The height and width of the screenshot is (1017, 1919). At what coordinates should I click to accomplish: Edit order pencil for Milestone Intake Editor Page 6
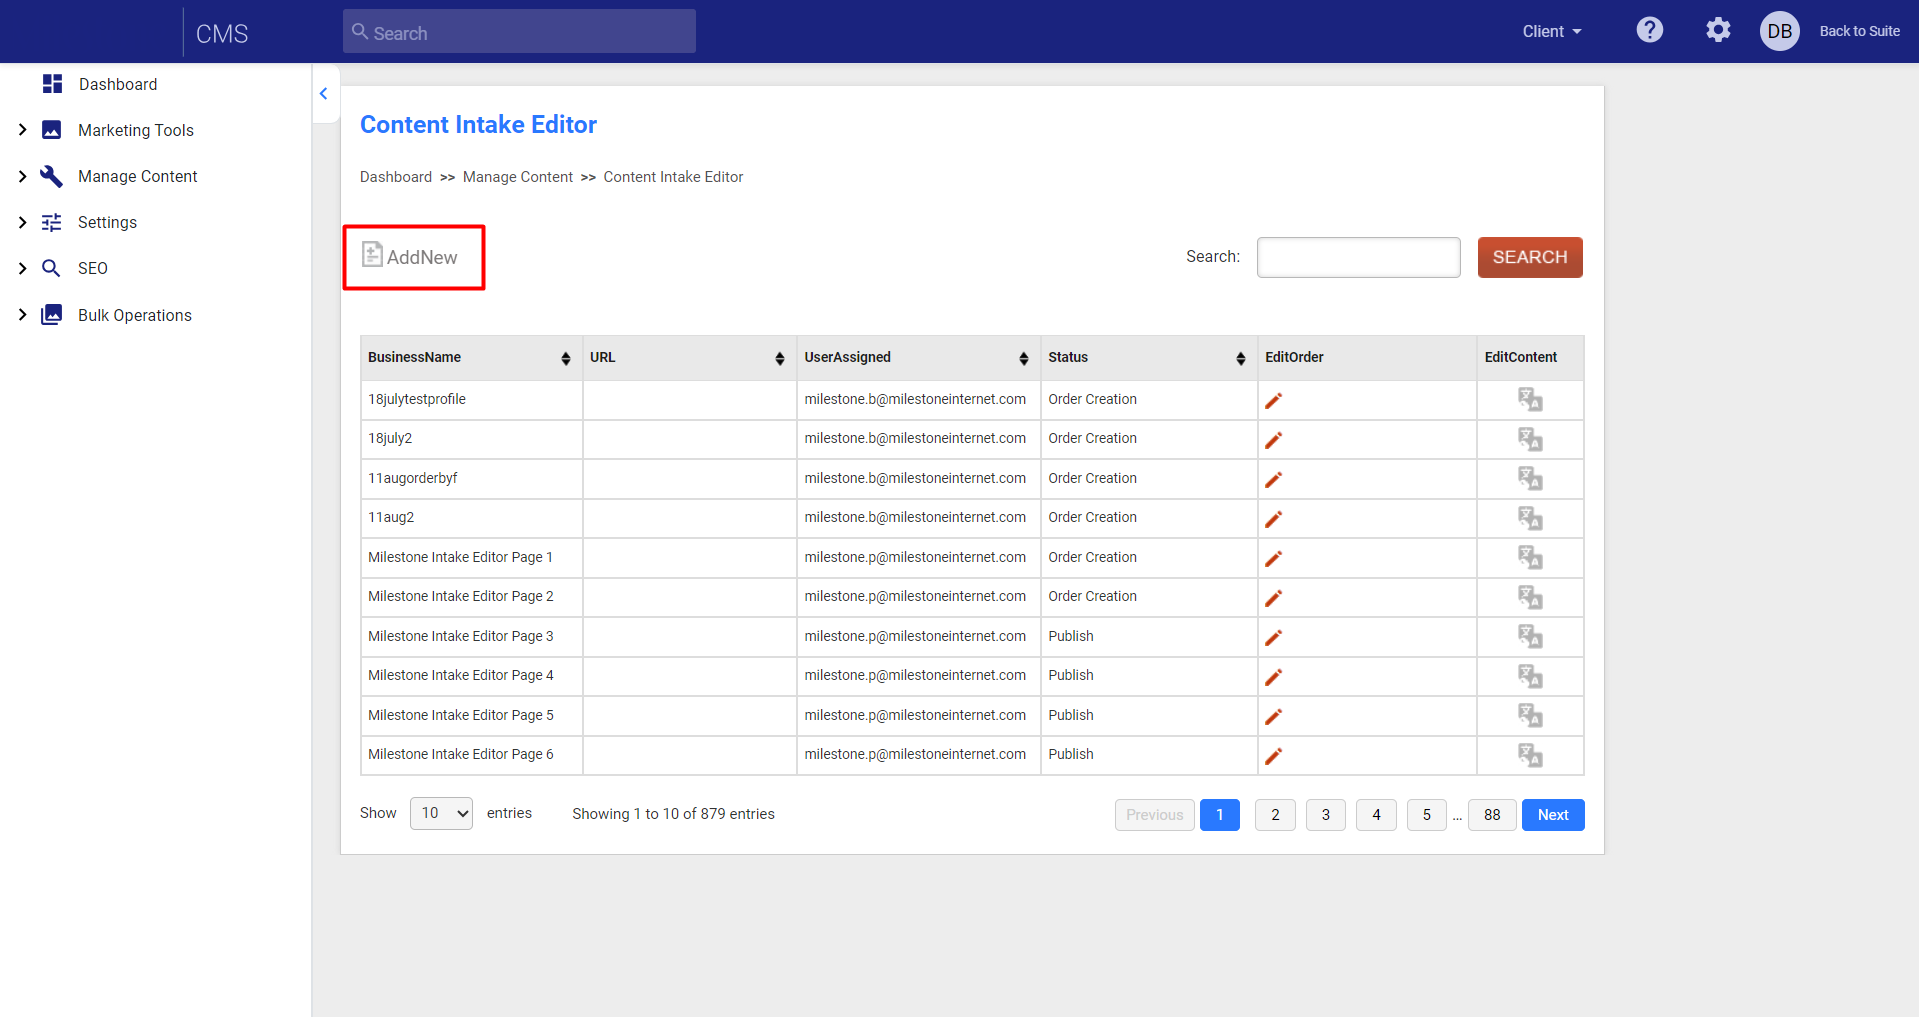click(1273, 756)
